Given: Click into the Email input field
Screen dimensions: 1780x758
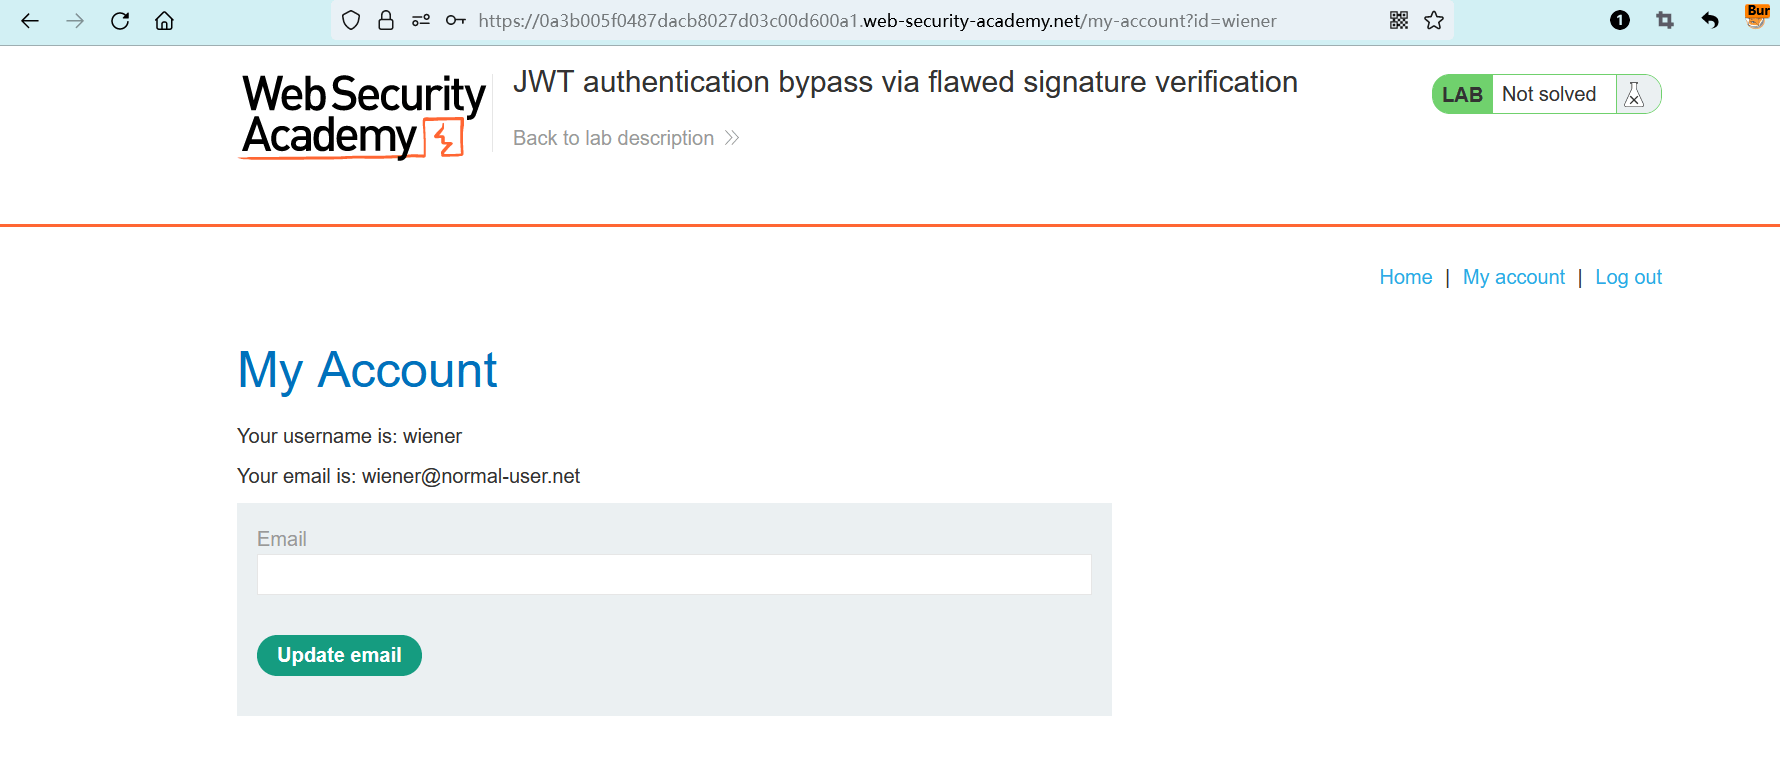Looking at the screenshot, I should [674, 575].
